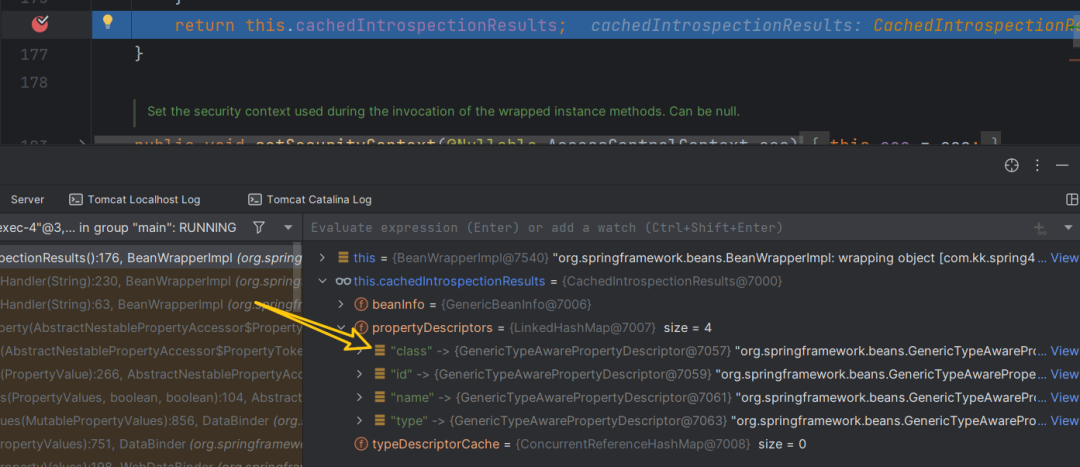Viewport: 1080px width, 467px height.
Task: Select stack frame 'Handler(String):63, BeanWrapperImpl'
Action: (x=151, y=304)
